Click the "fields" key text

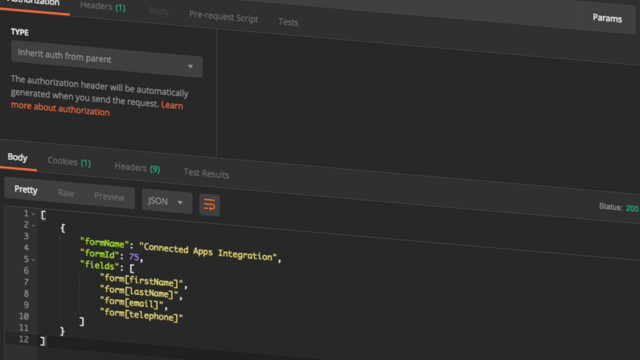100,266
